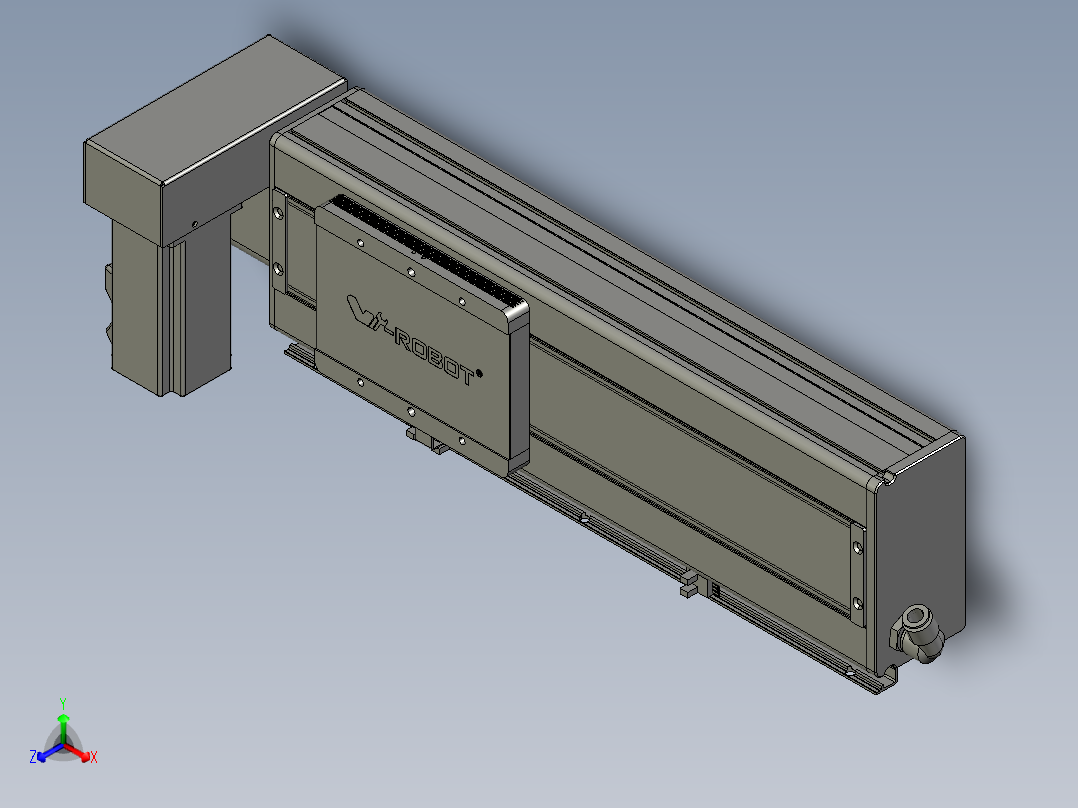Select the right end cap of the actuator
1078x808 pixels.
pos(920,550)
